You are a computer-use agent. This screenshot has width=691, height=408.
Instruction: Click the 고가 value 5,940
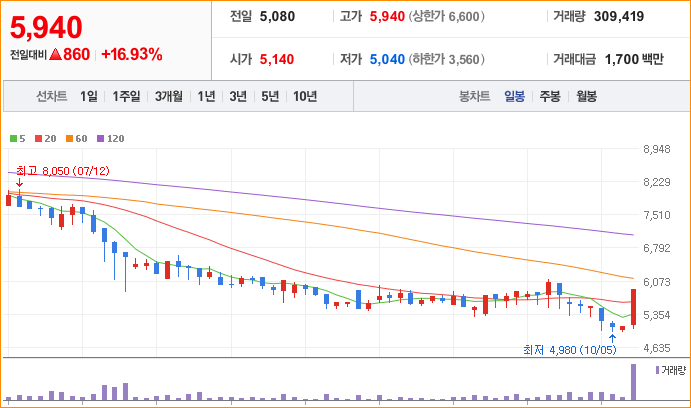click(387, 17)
